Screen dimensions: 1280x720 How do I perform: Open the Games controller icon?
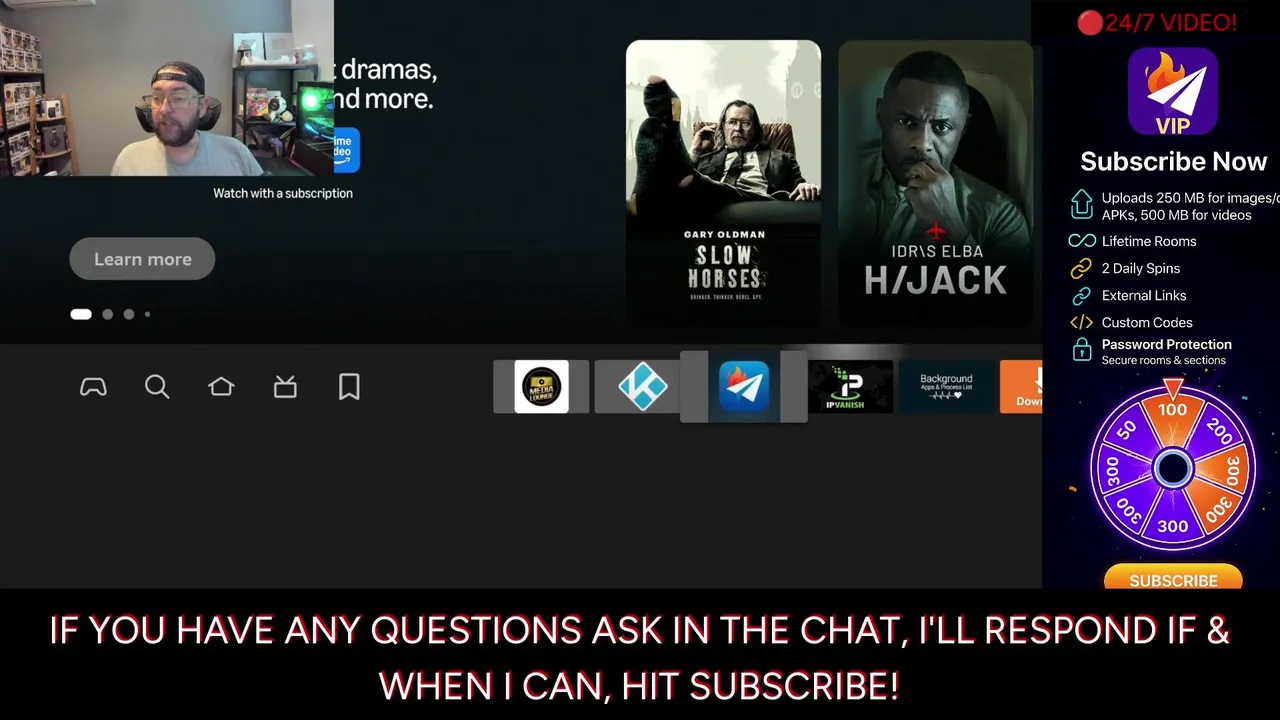point(93,387)
